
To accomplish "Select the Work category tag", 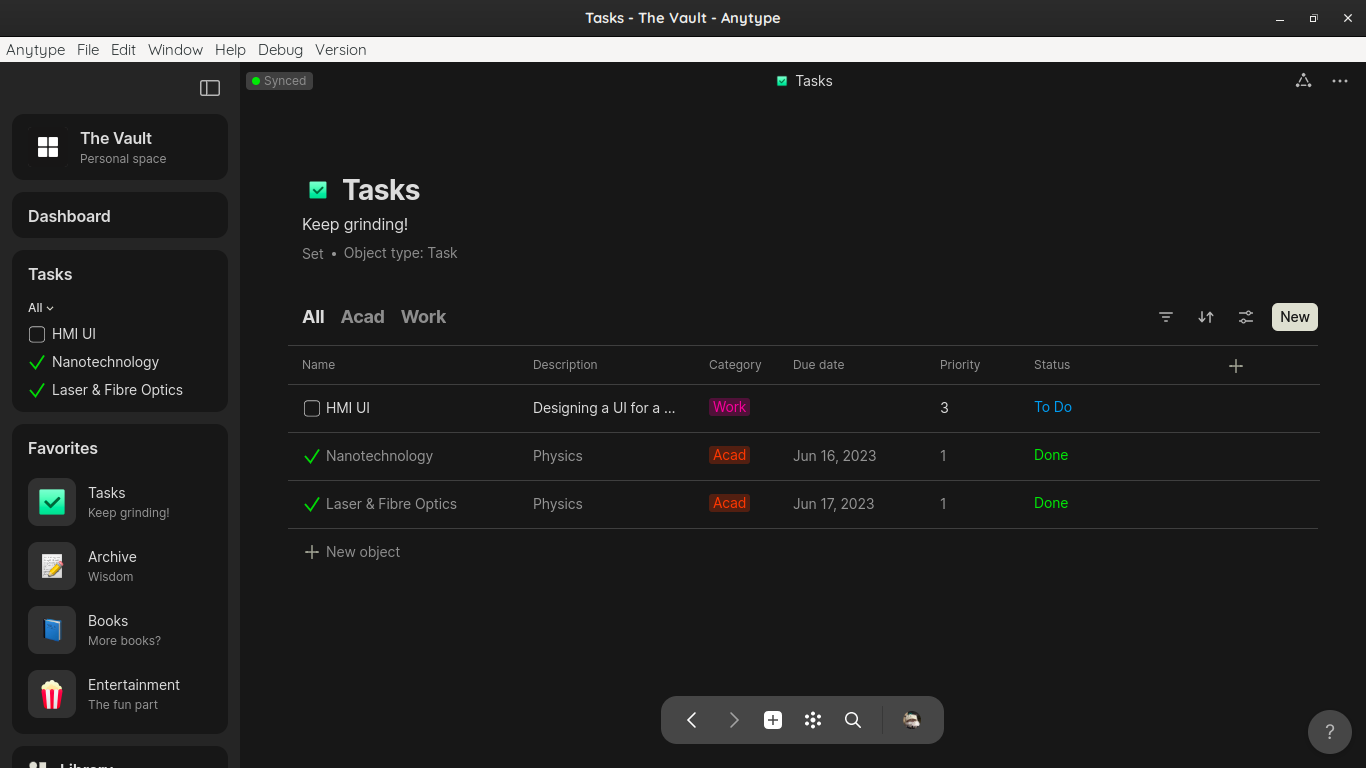I will tap(729, 407).
